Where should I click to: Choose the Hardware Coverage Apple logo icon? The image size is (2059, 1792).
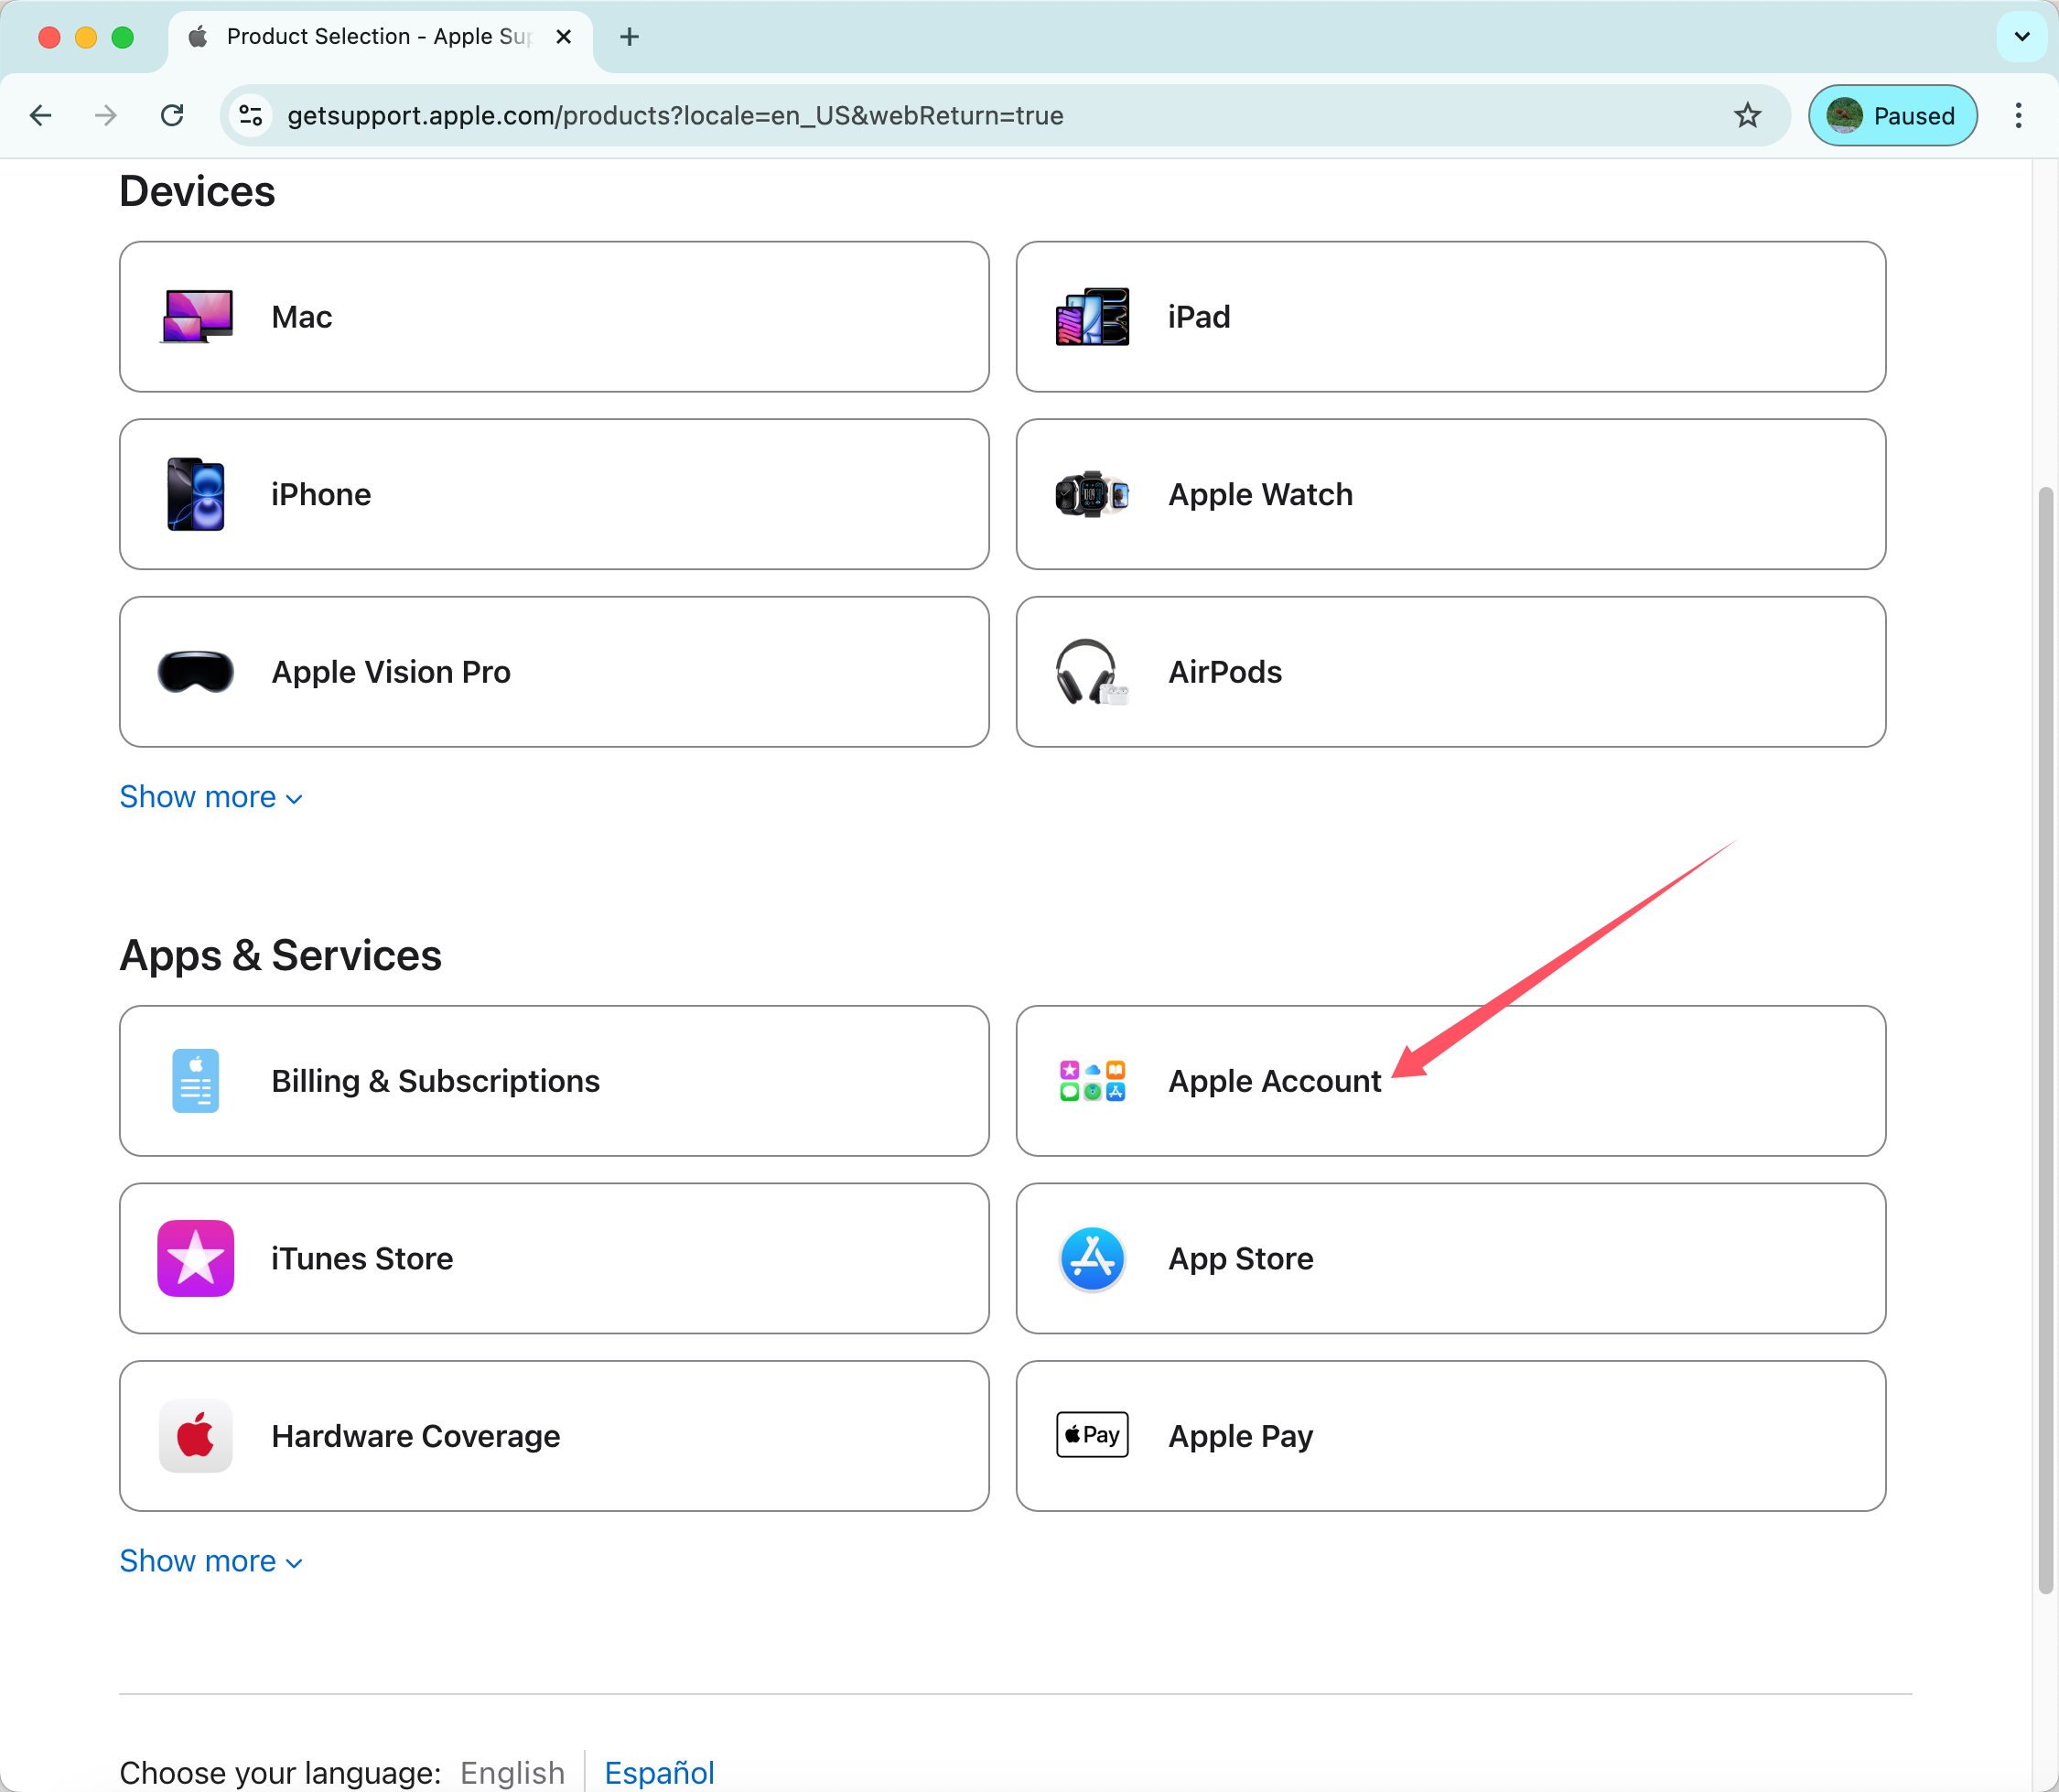pos(196,1436)
